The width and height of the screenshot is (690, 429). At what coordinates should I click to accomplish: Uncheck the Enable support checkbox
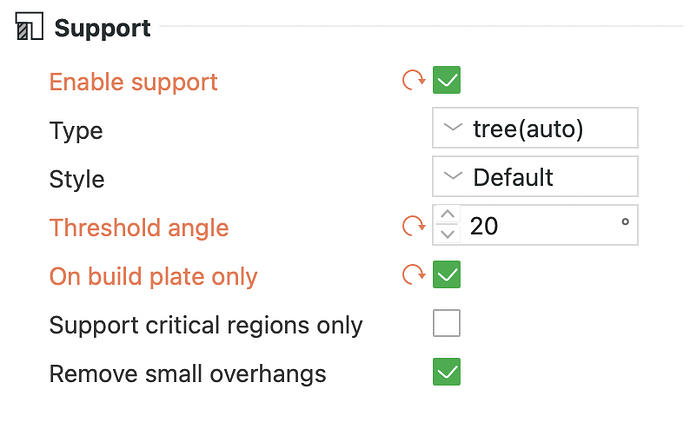pyautogui.click(x=447, y=80)
